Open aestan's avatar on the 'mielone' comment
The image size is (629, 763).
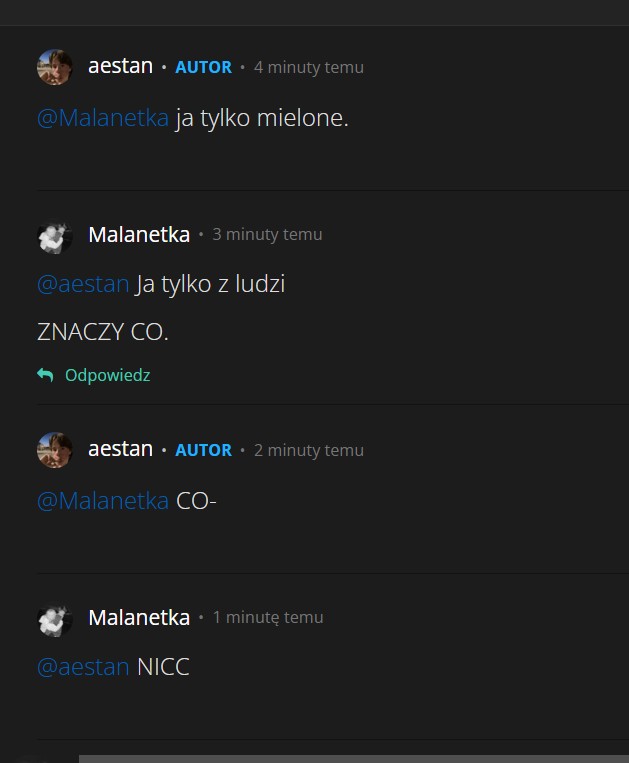54,67
